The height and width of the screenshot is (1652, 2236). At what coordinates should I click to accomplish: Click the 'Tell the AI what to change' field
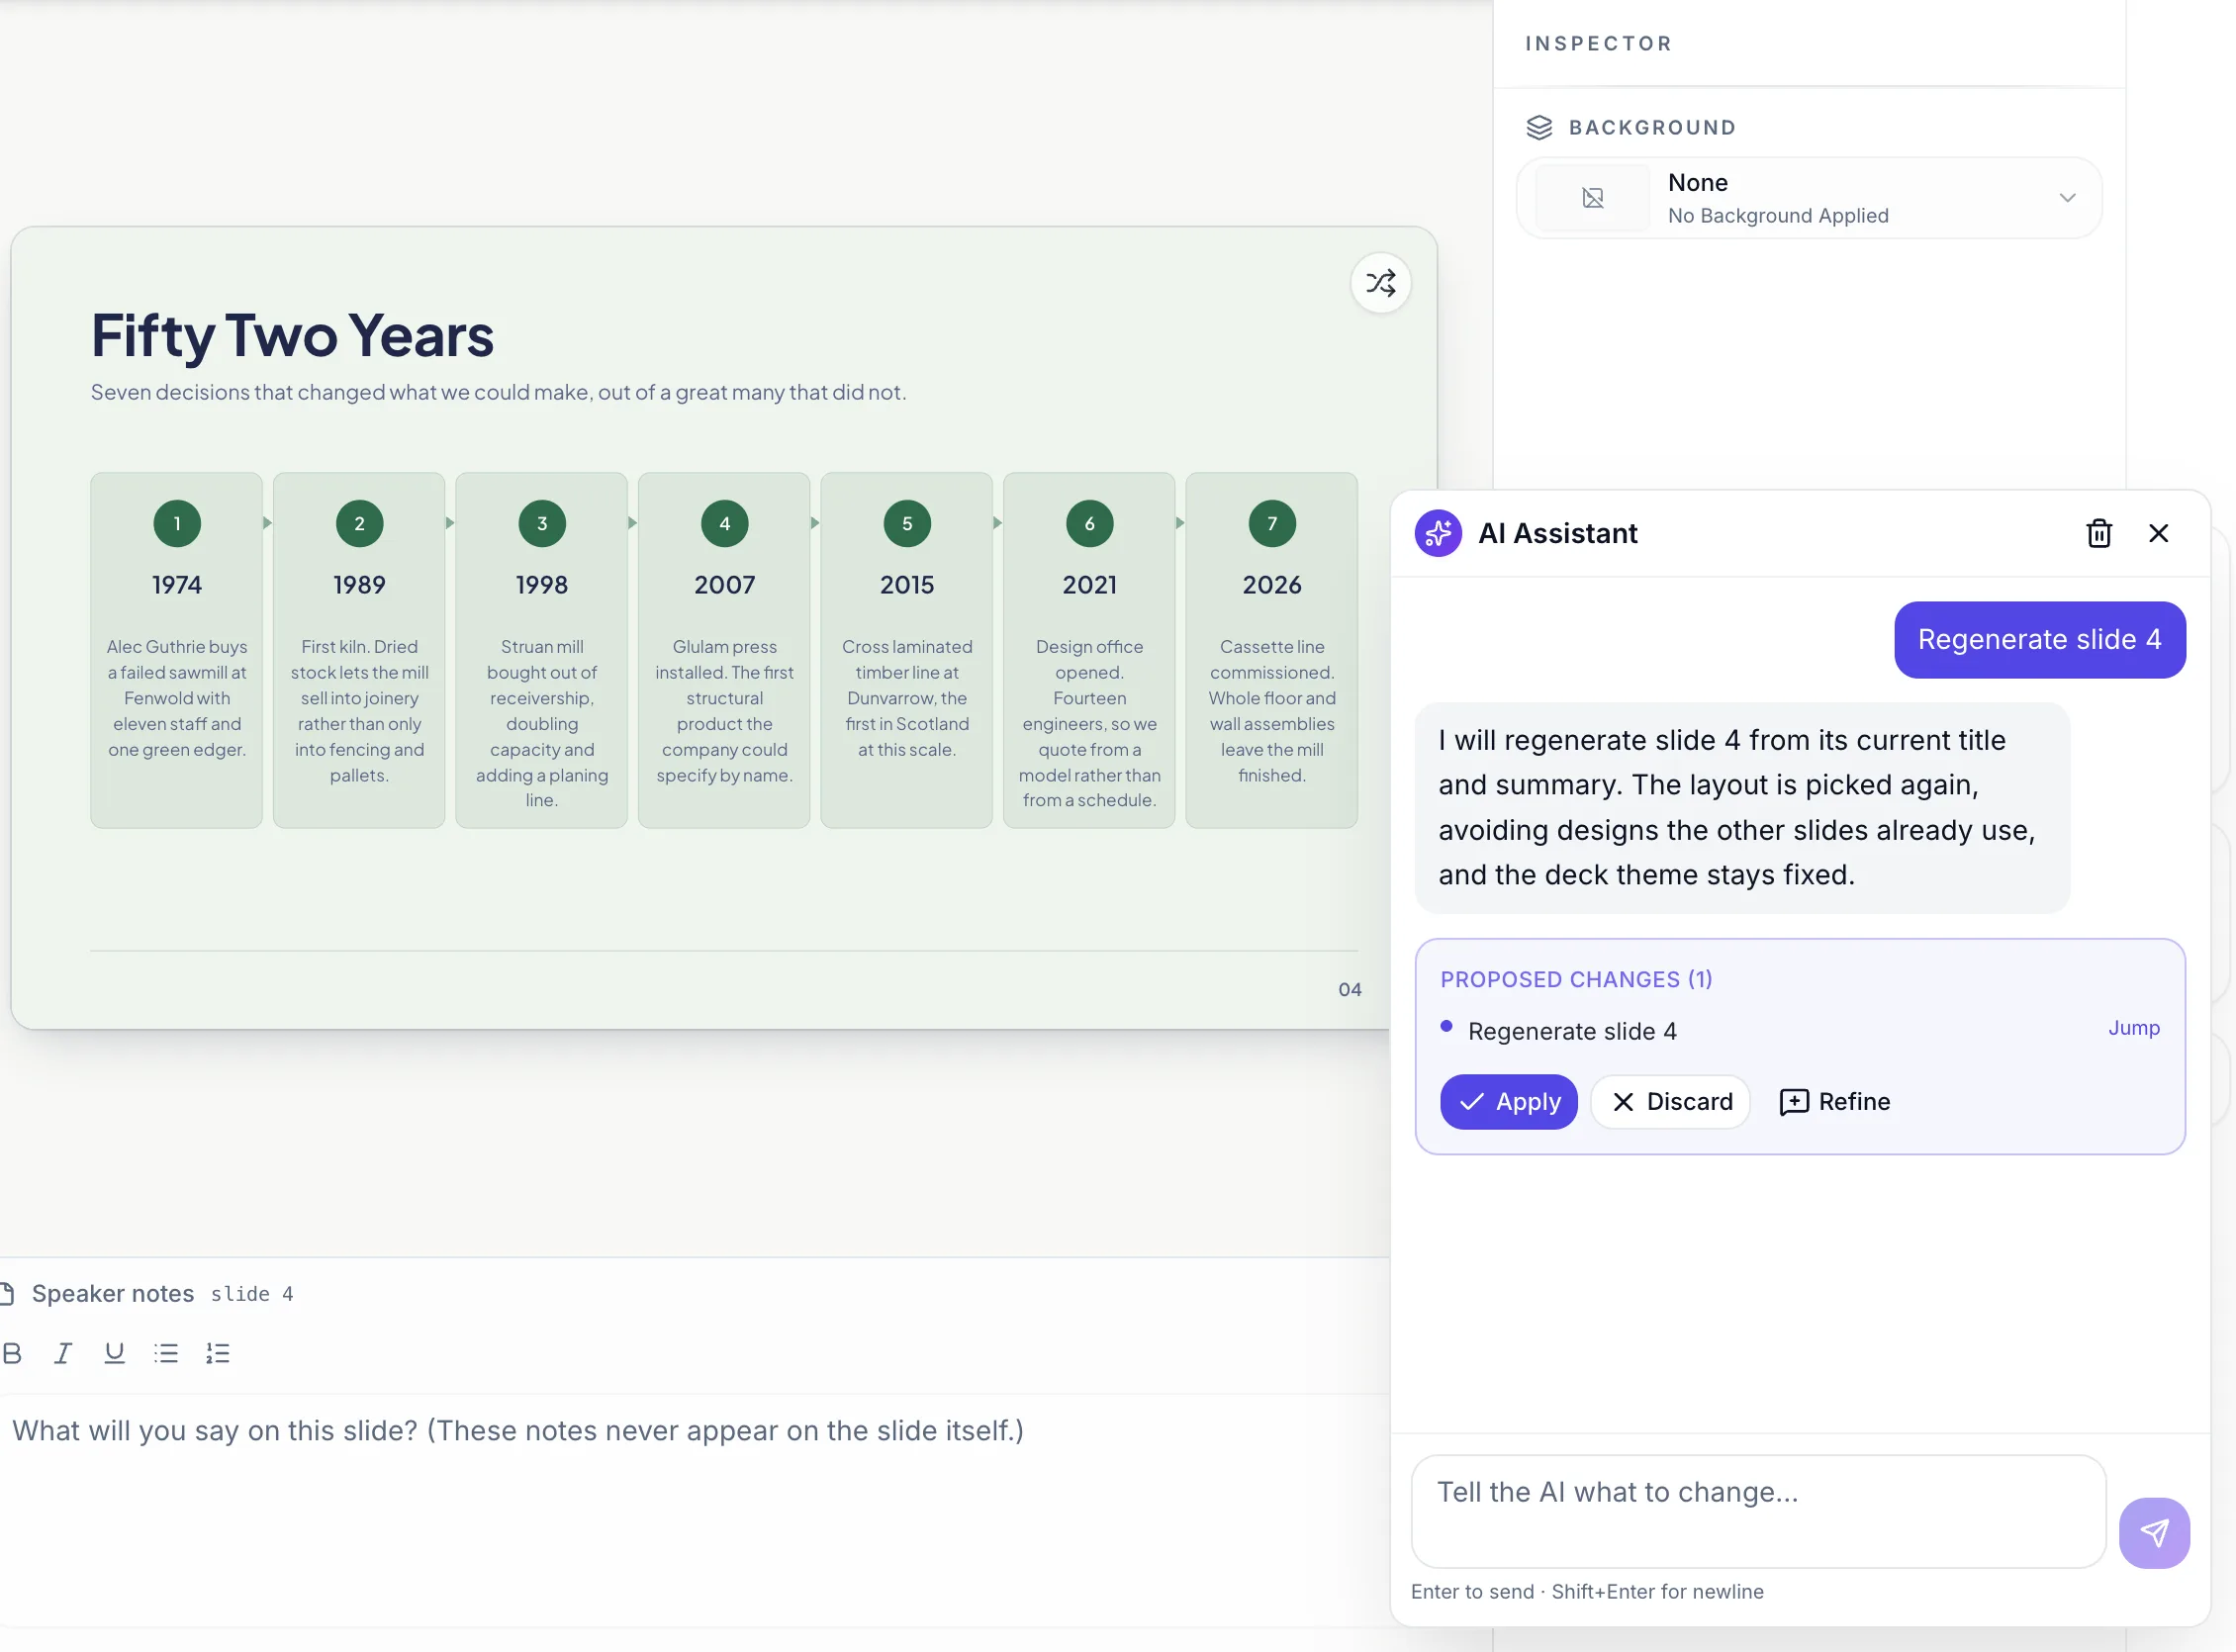1758,1511
